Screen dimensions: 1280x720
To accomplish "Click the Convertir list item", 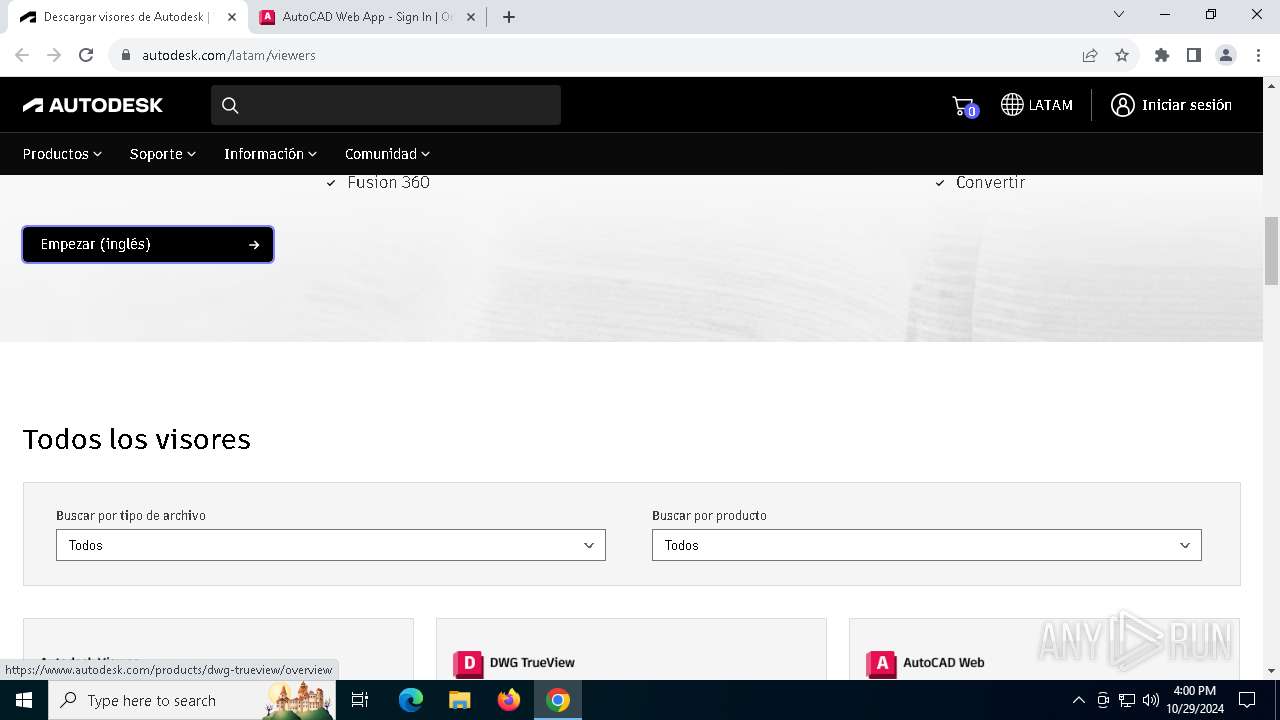I will pyautogui.click(x=990, y=182).
